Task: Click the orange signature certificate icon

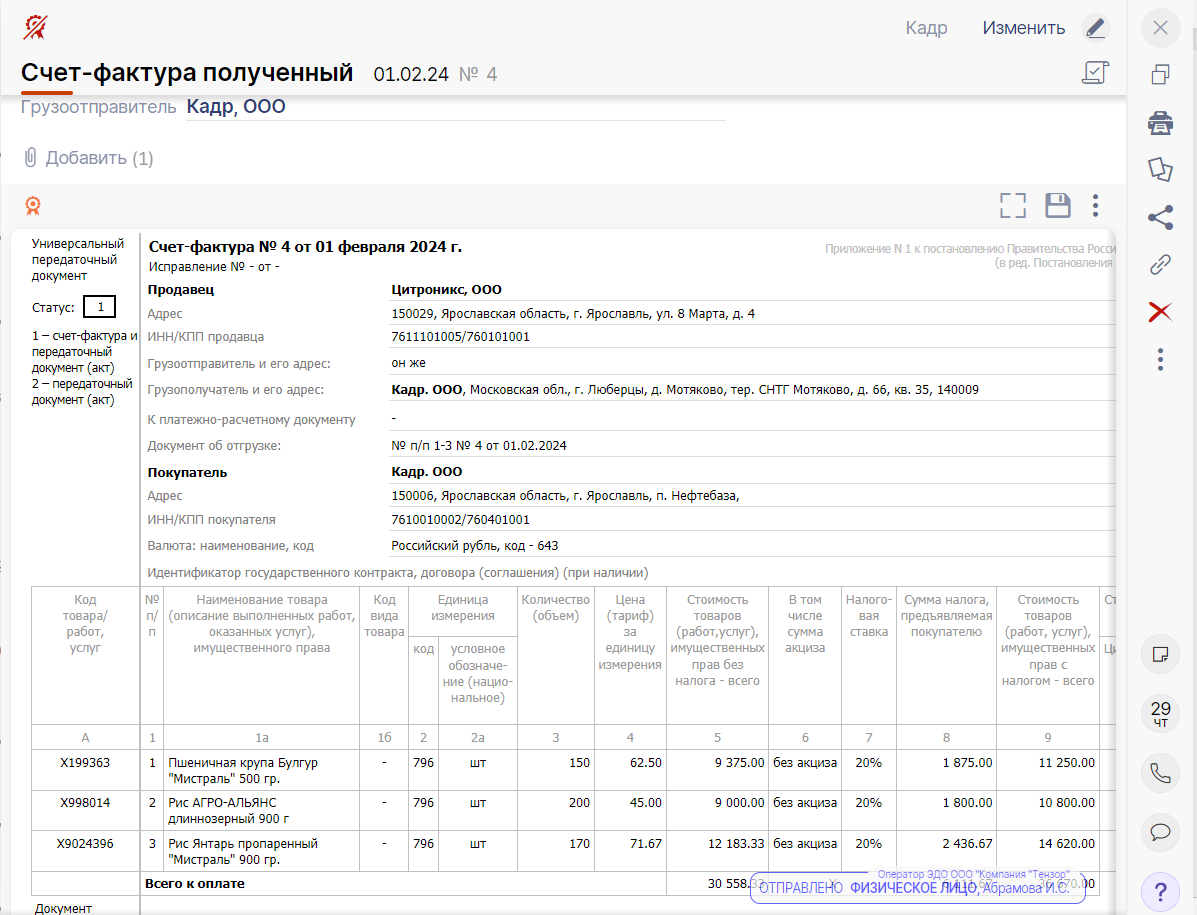Action: click(x=33, y=206)
